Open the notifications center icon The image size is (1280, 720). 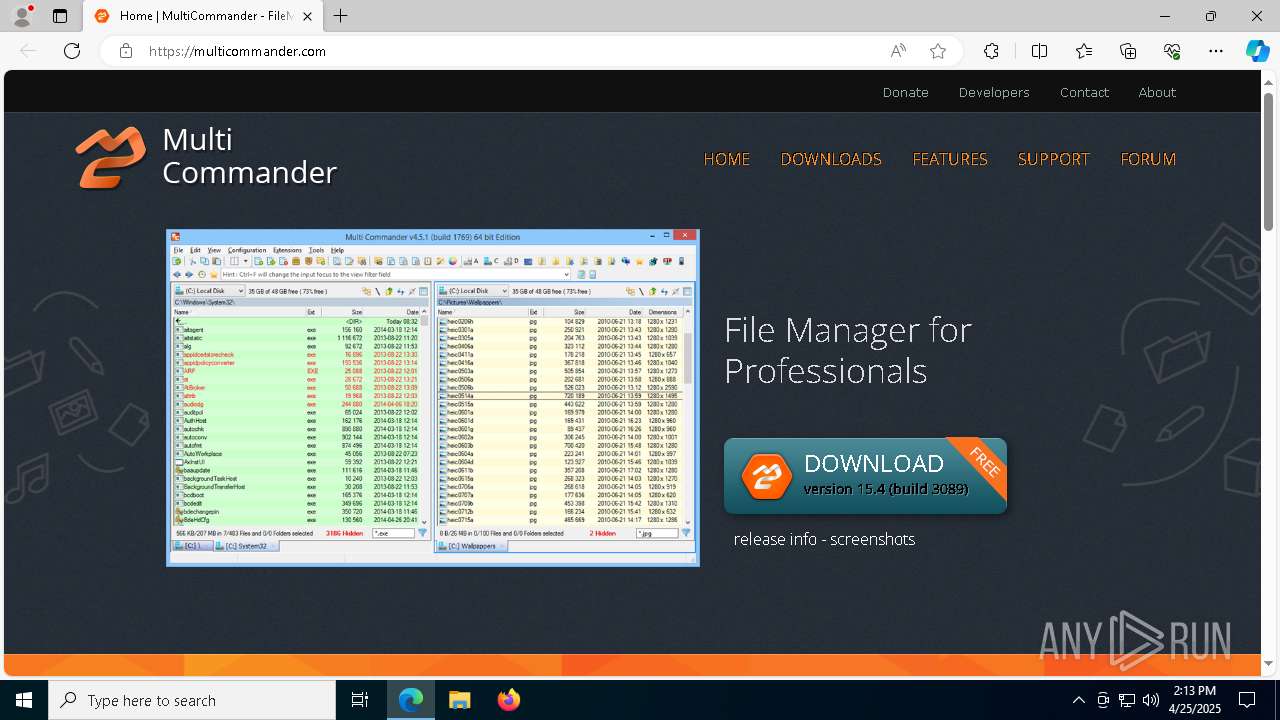pyautogui.click(x=1247, y=700)
